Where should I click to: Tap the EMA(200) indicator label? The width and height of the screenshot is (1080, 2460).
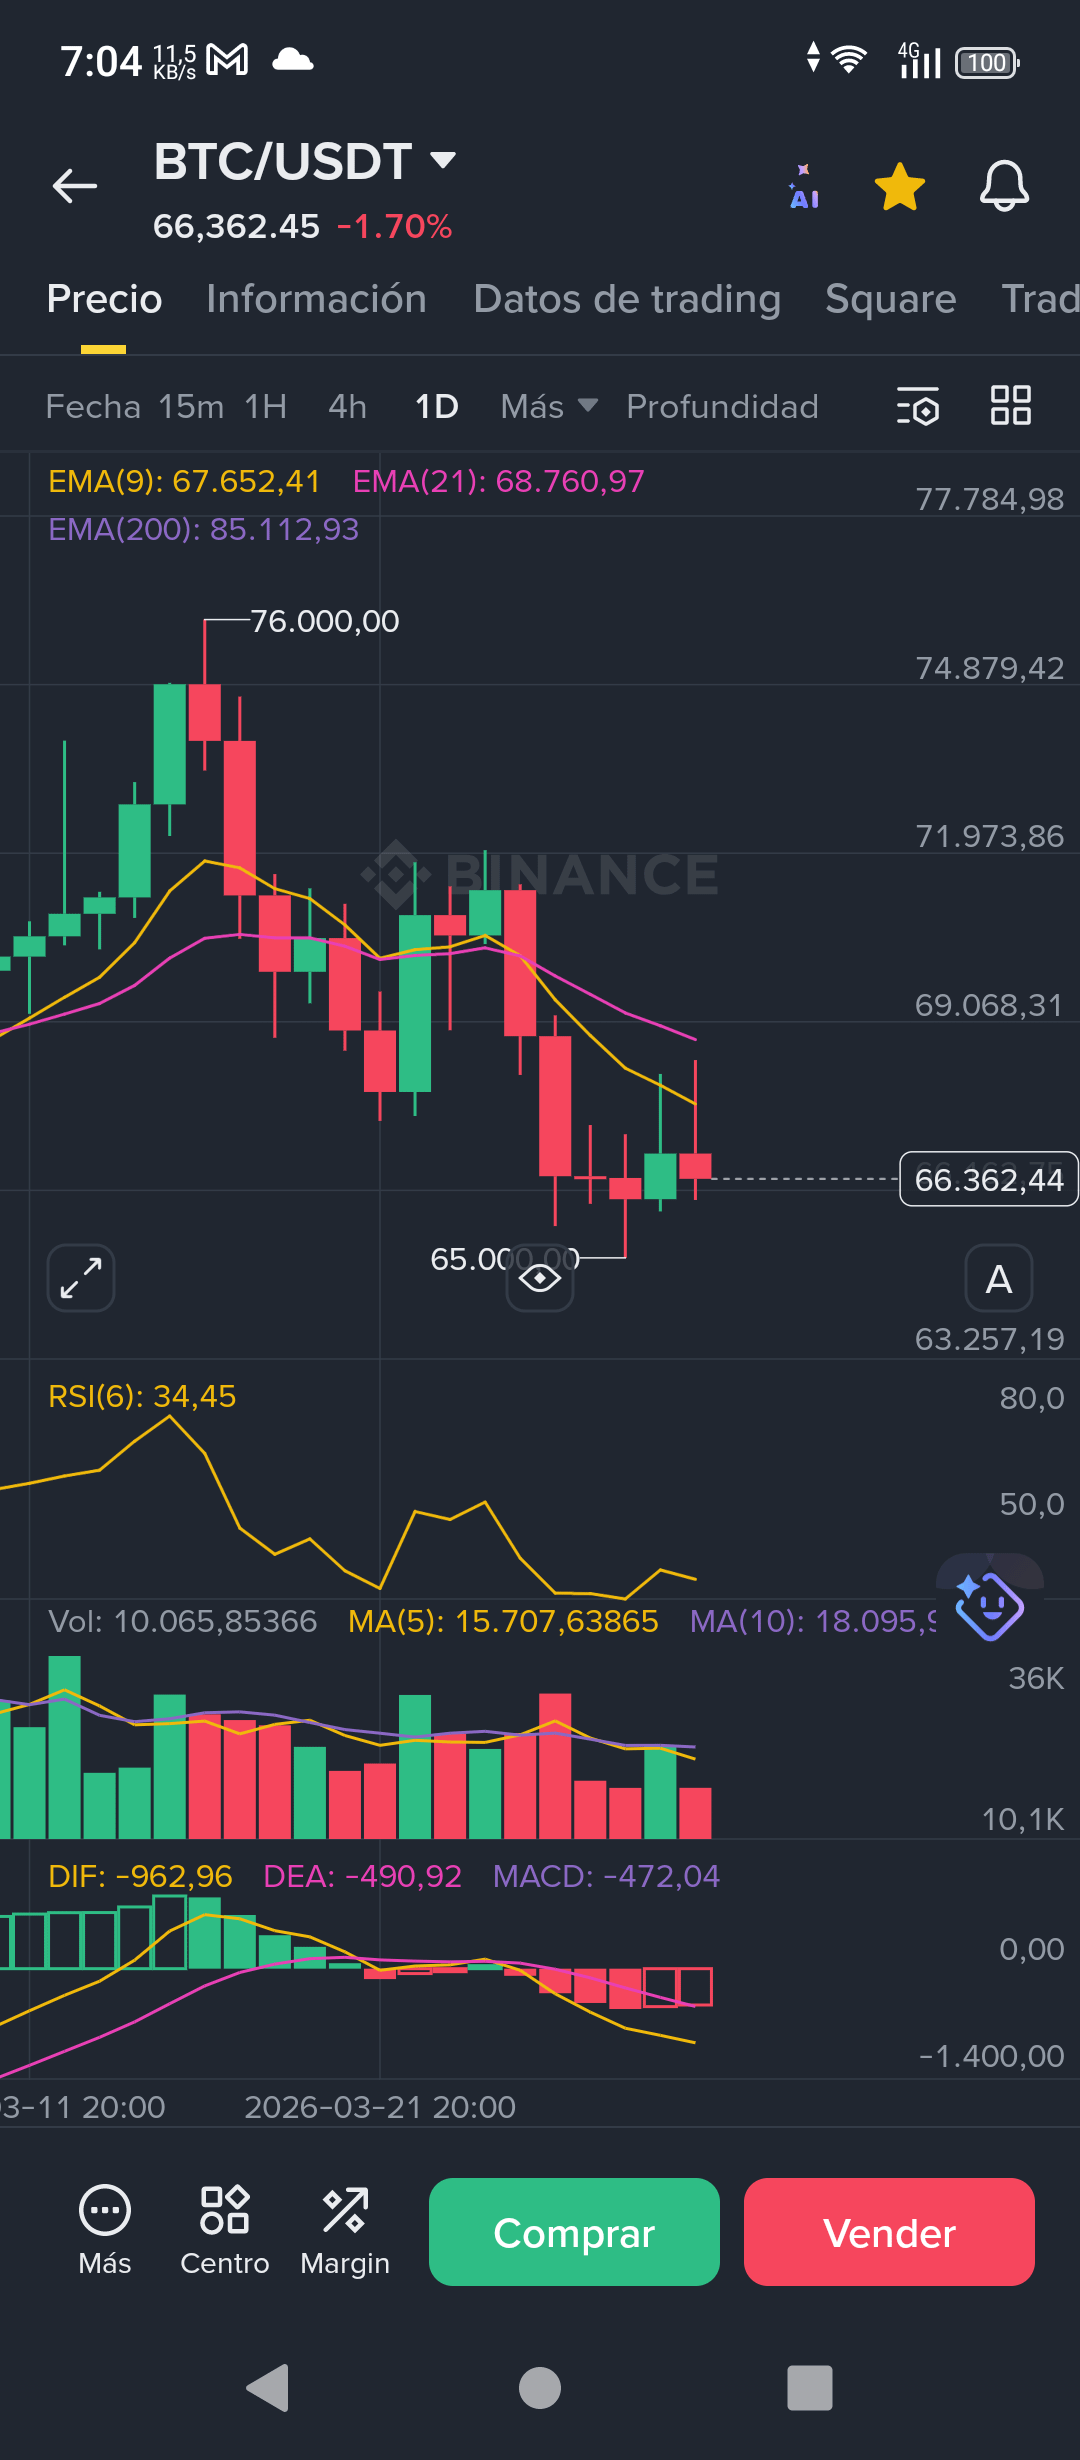(x=203, y=529)
